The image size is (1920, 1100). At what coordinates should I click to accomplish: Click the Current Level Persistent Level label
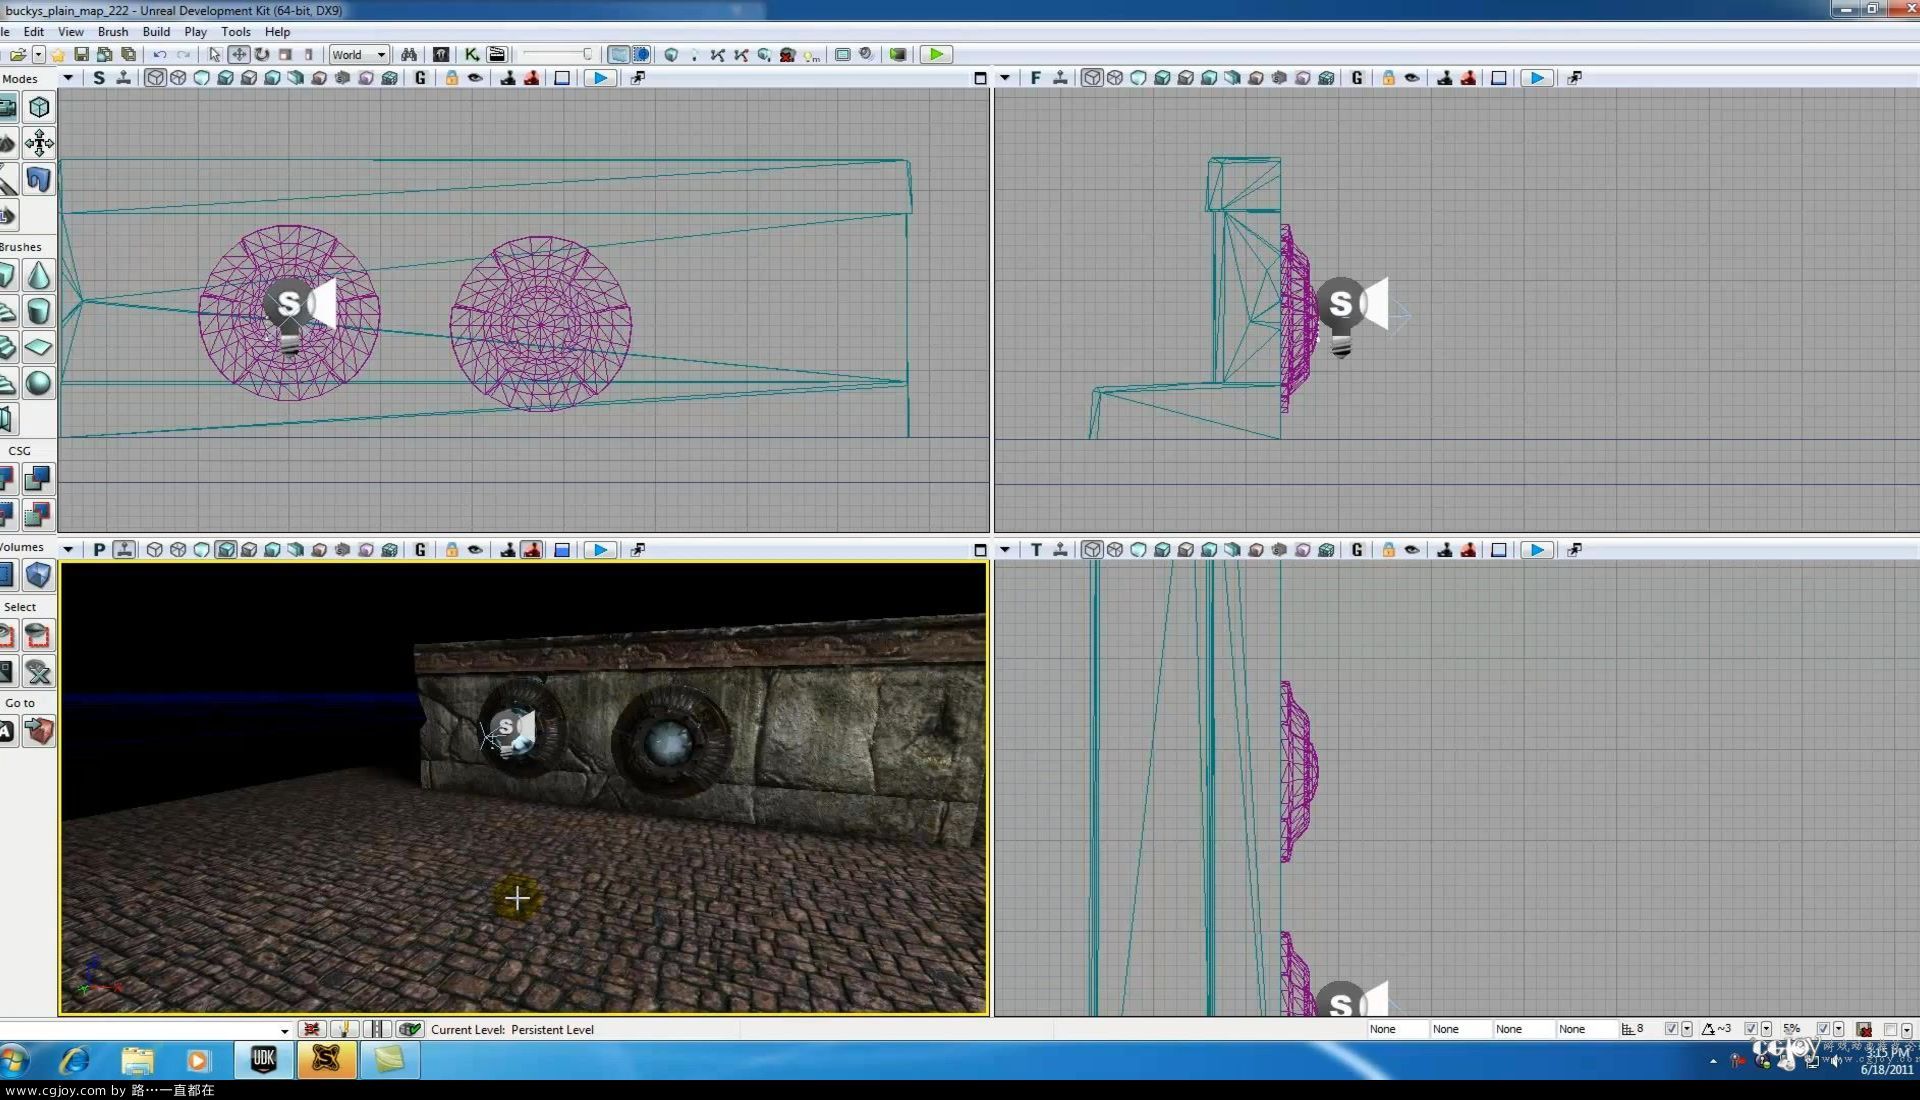click(x=513, y=1029)
